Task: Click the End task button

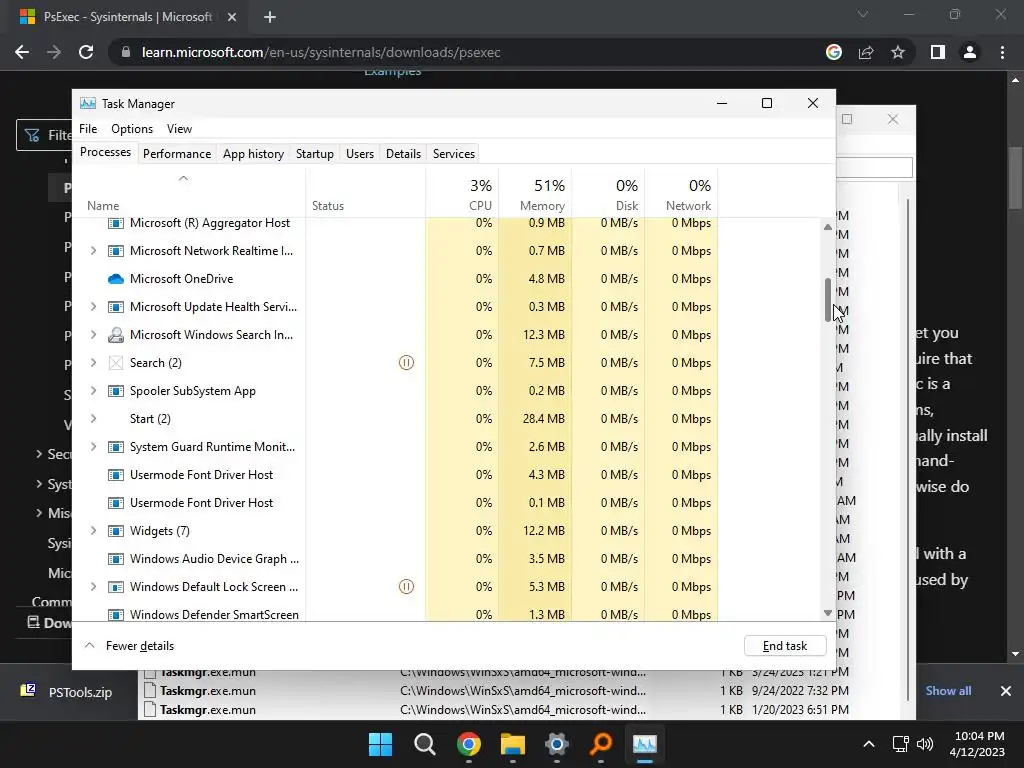Action: point(785,646)
